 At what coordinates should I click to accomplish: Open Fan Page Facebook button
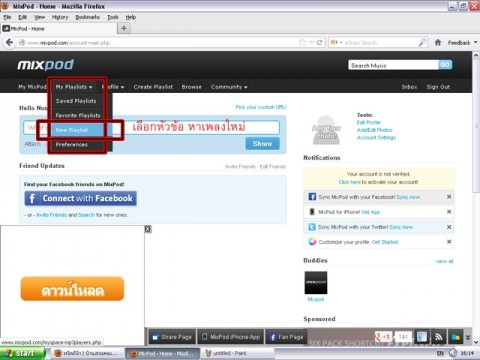pyautogui.click(x=286, y=337)
